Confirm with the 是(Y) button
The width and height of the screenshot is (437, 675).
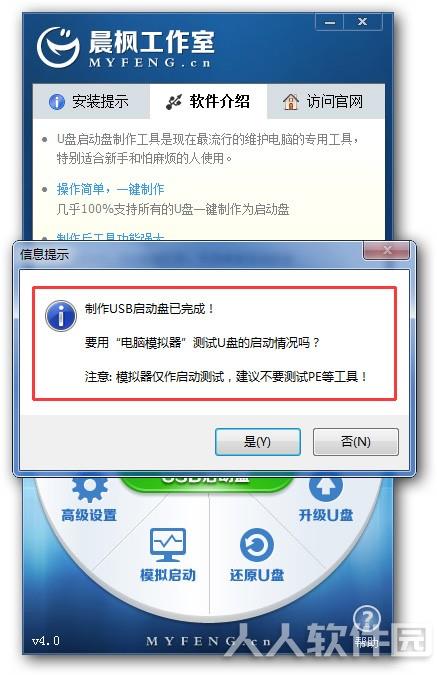point(257,442)
